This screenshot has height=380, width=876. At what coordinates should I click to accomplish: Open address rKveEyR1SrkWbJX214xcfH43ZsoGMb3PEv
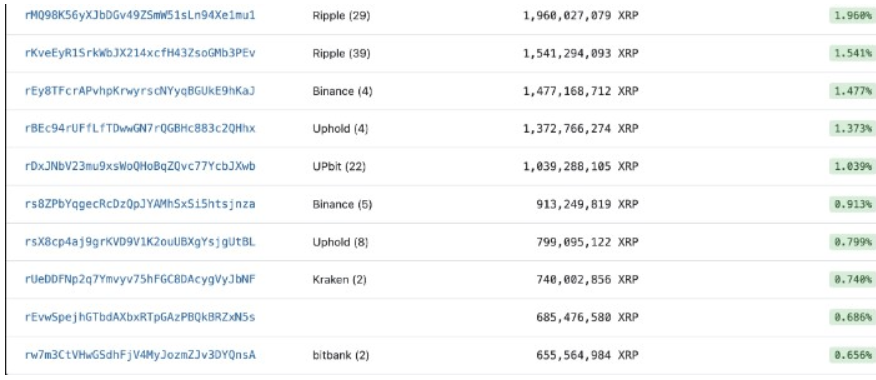coord(140,53)
